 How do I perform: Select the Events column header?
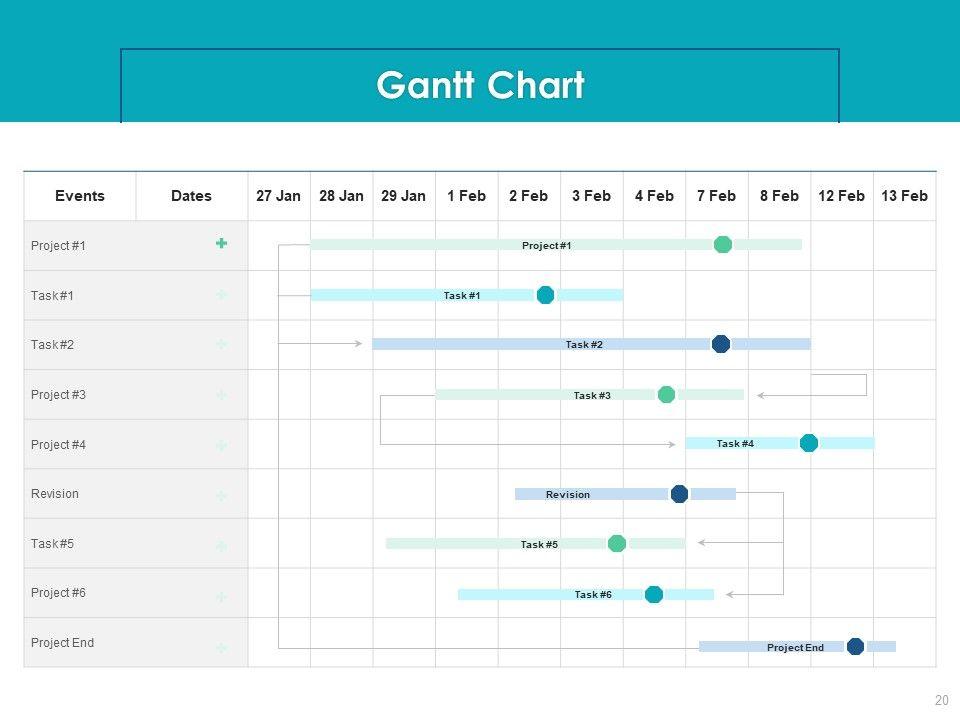pos(80,196)
